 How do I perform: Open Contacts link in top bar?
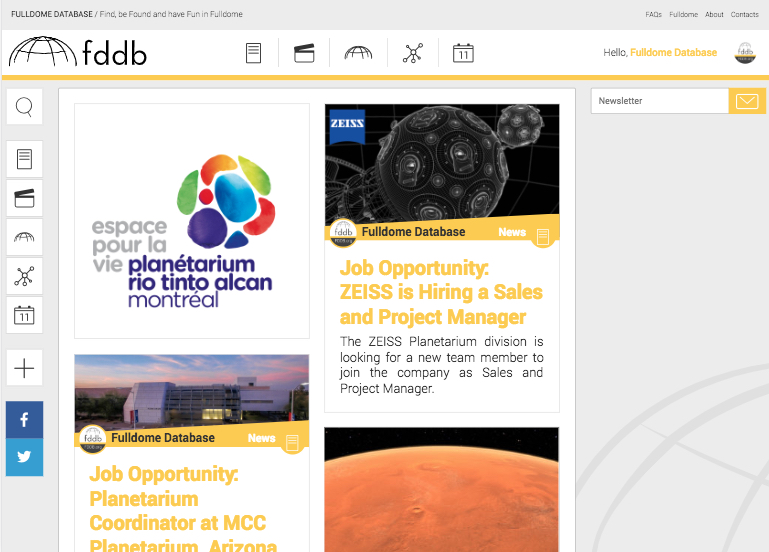pyautogui.click(x=744, y=15)
